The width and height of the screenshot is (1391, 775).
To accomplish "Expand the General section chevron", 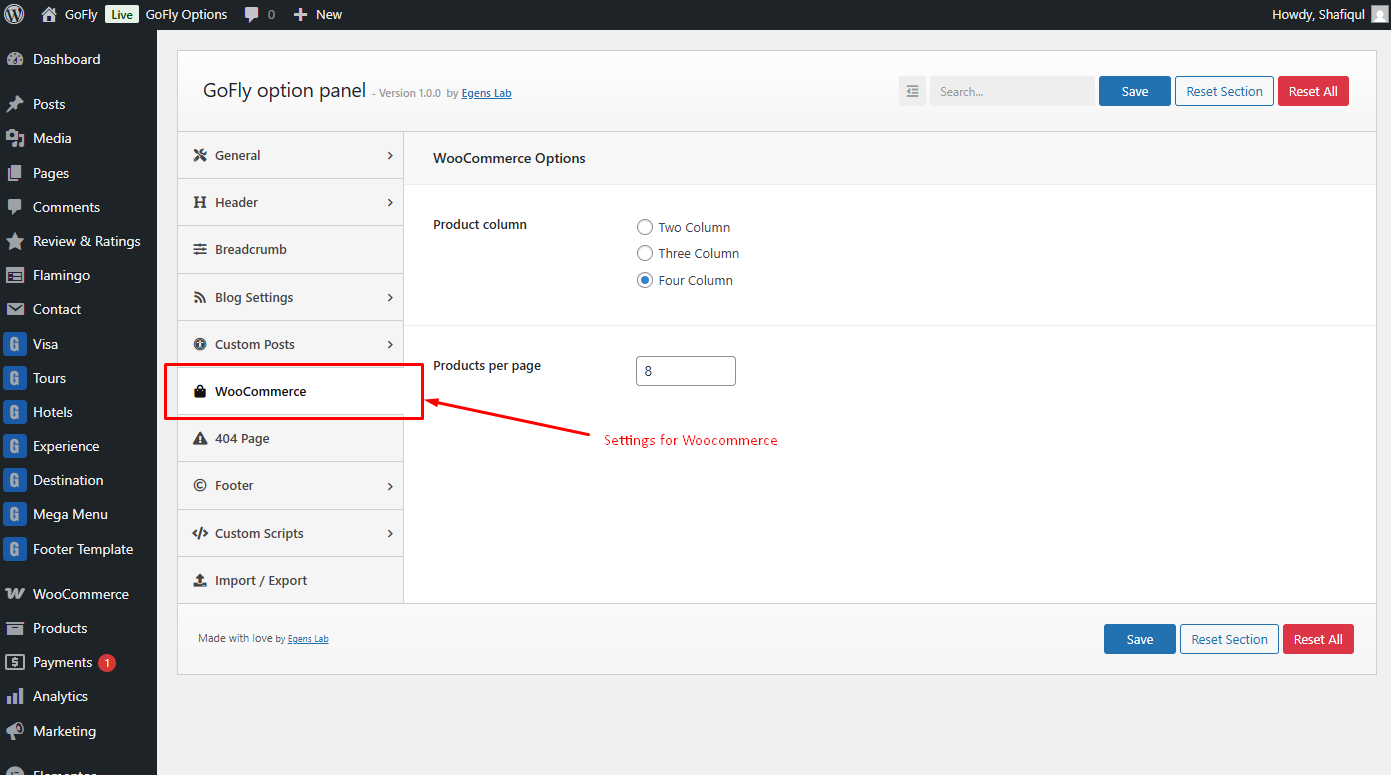I will point(390,155).
